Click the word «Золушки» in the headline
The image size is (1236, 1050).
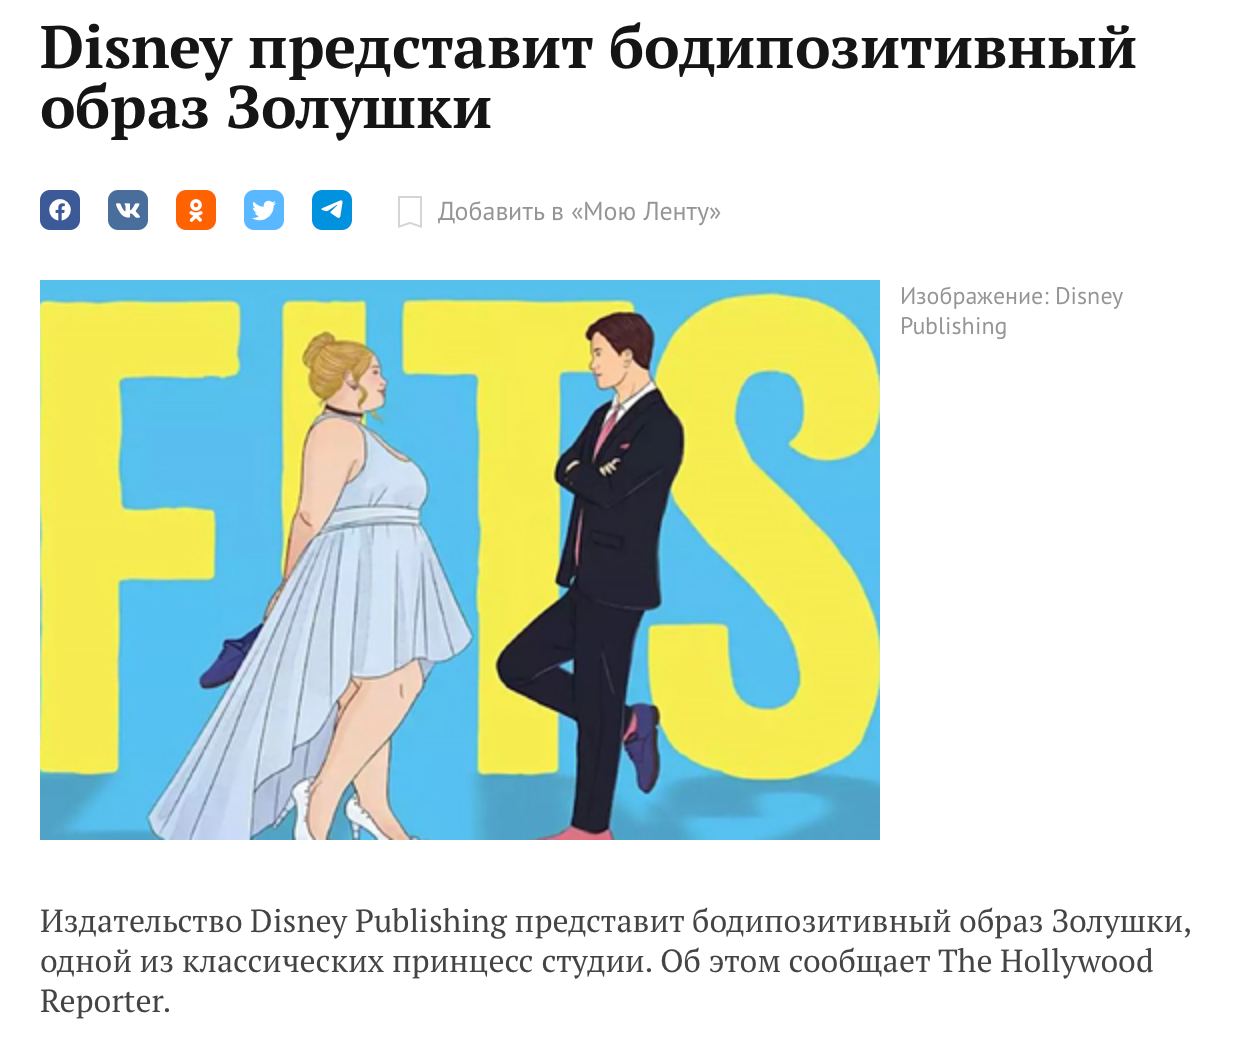pyautogui.click(x=359, y=108)
